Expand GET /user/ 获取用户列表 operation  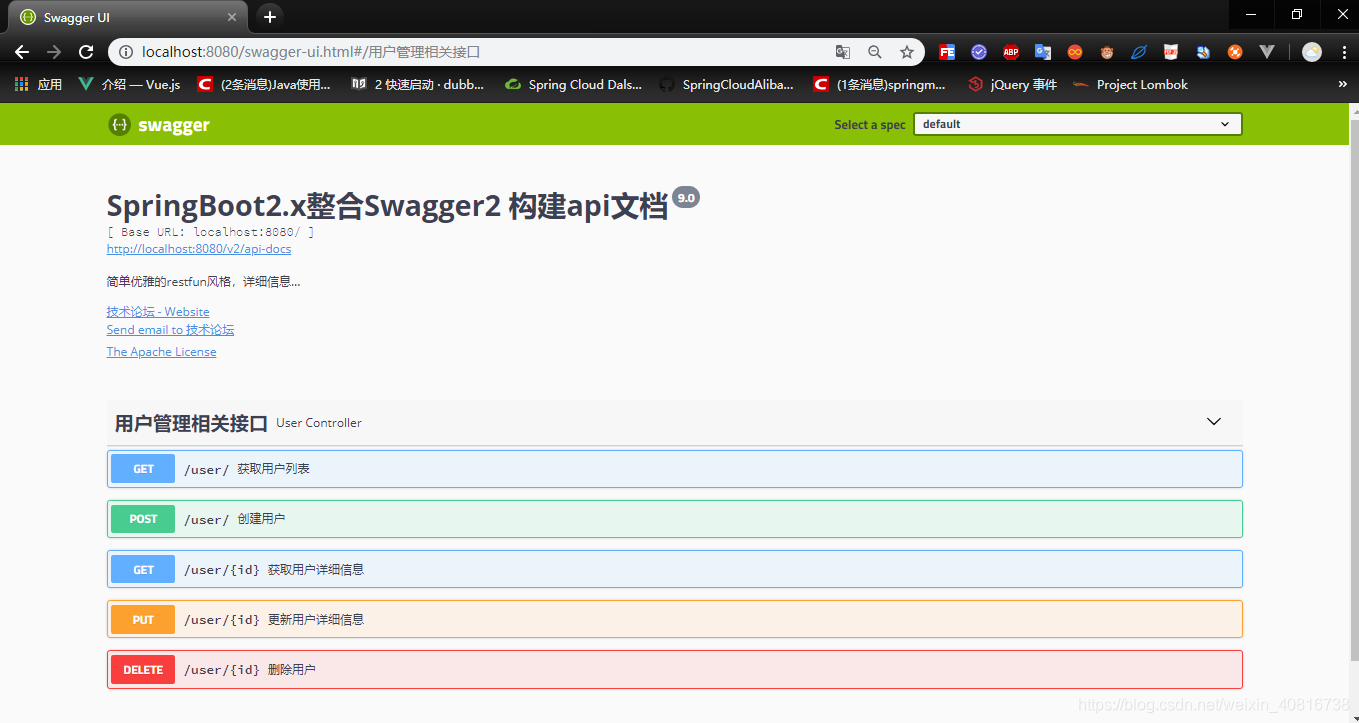pos(674,469)
